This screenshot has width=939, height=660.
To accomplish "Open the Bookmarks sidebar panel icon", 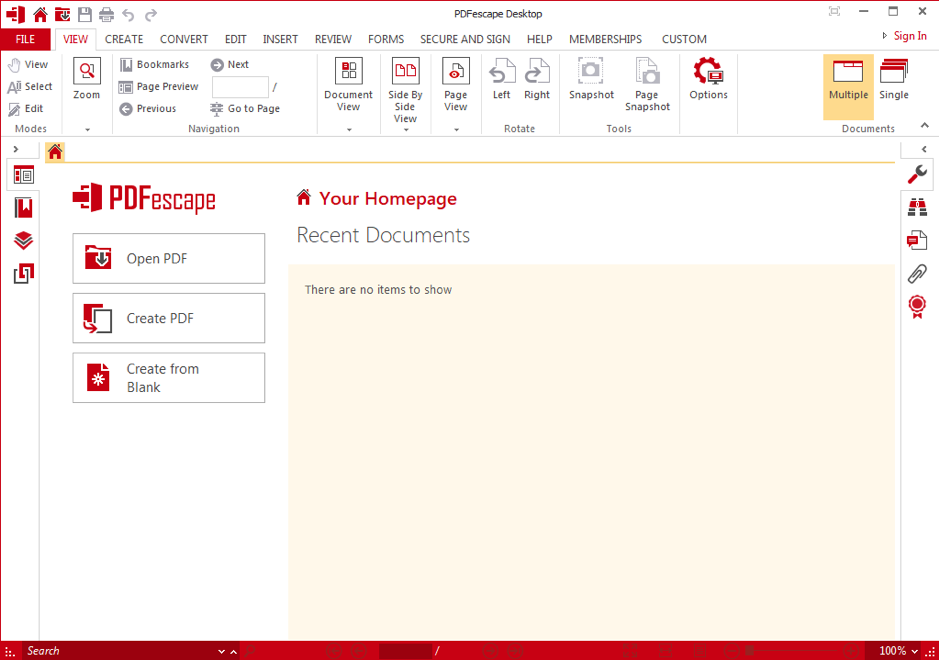I will (x=24, y=208).
